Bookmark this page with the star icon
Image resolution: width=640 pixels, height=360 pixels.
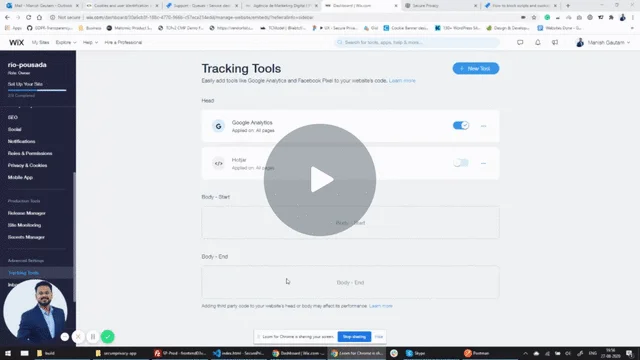(x=534, y=18)
